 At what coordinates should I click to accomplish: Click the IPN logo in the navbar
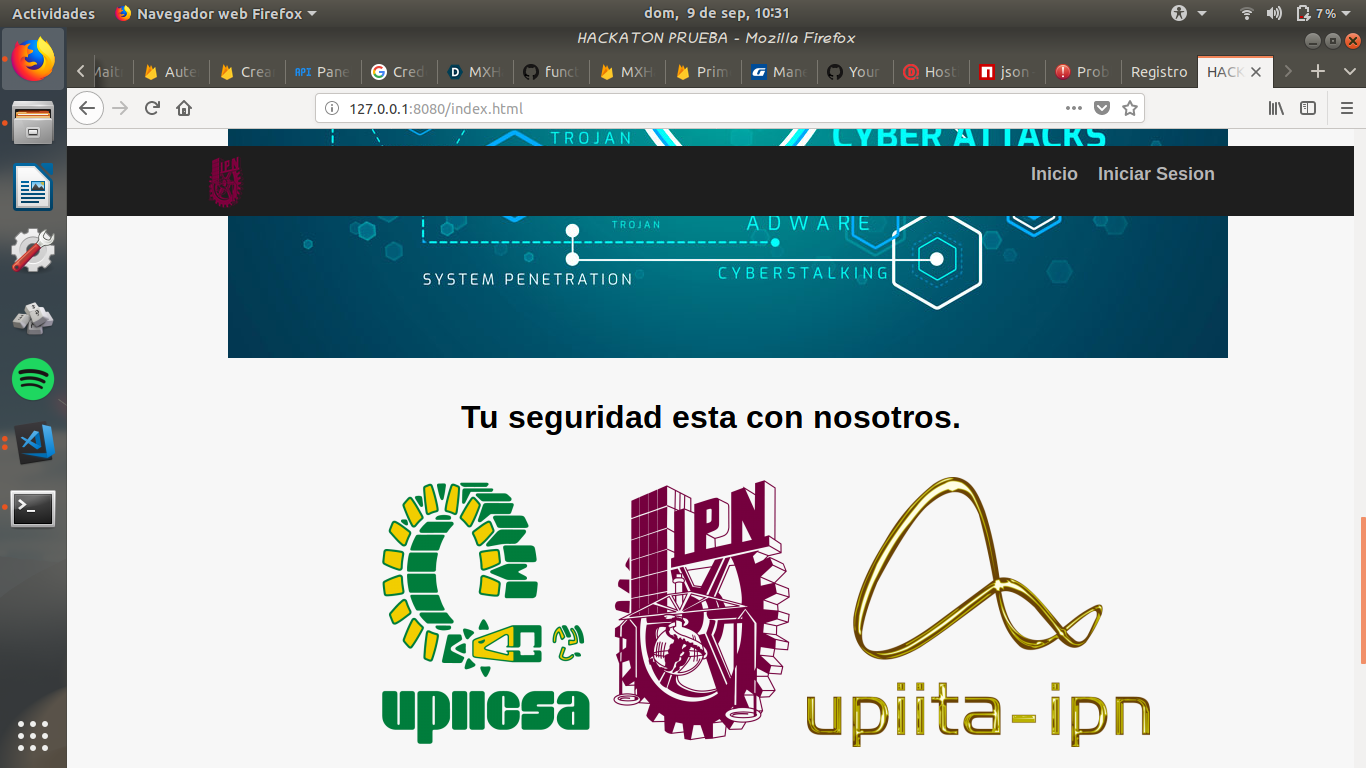pos(225,181)
